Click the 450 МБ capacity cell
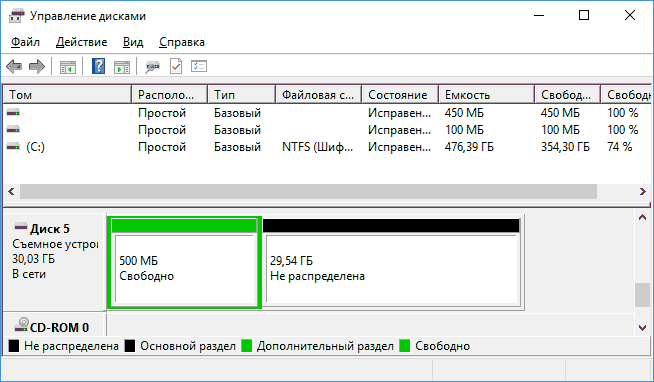 (464, 113)
